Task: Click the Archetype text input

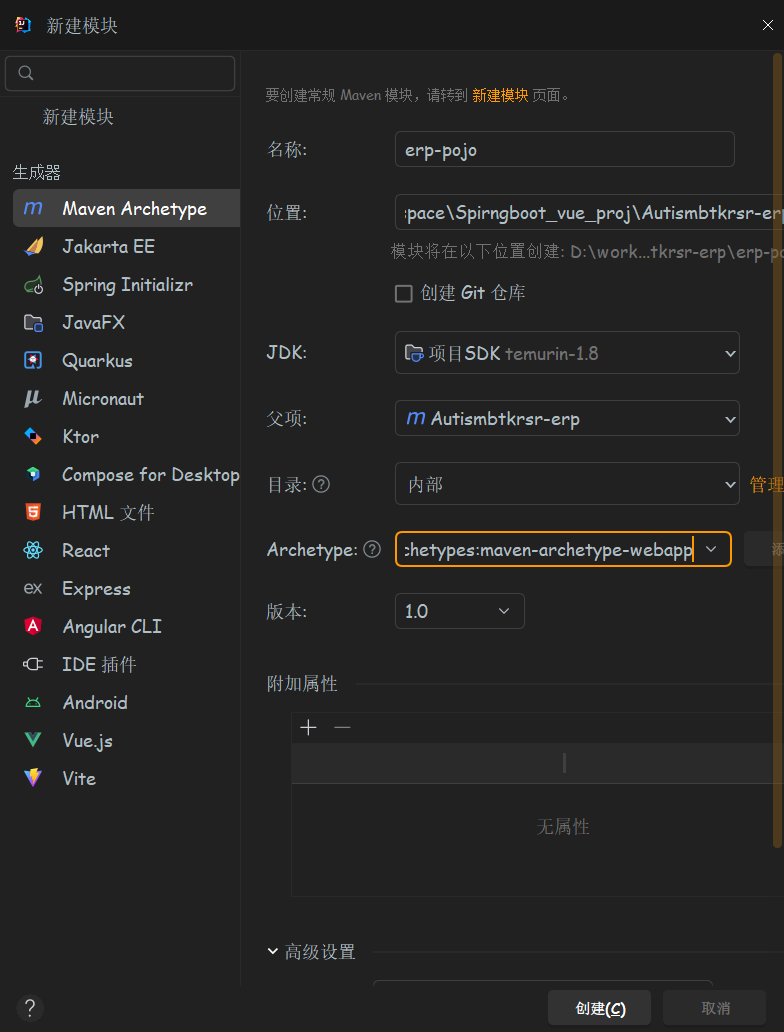Action: pyautogui.click(x=548, y=549)
